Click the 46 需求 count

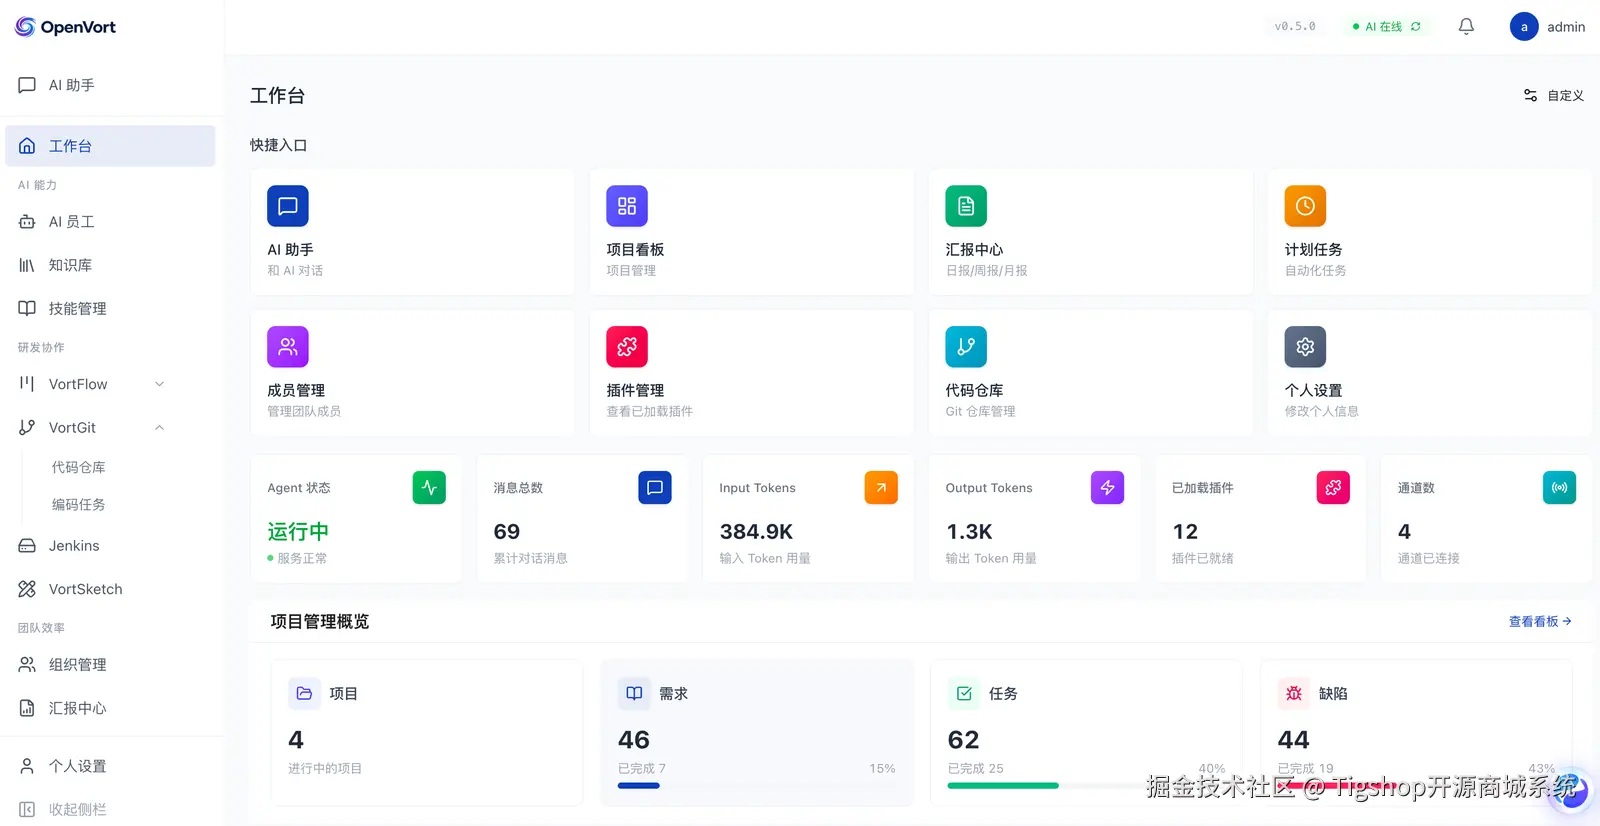634,740
